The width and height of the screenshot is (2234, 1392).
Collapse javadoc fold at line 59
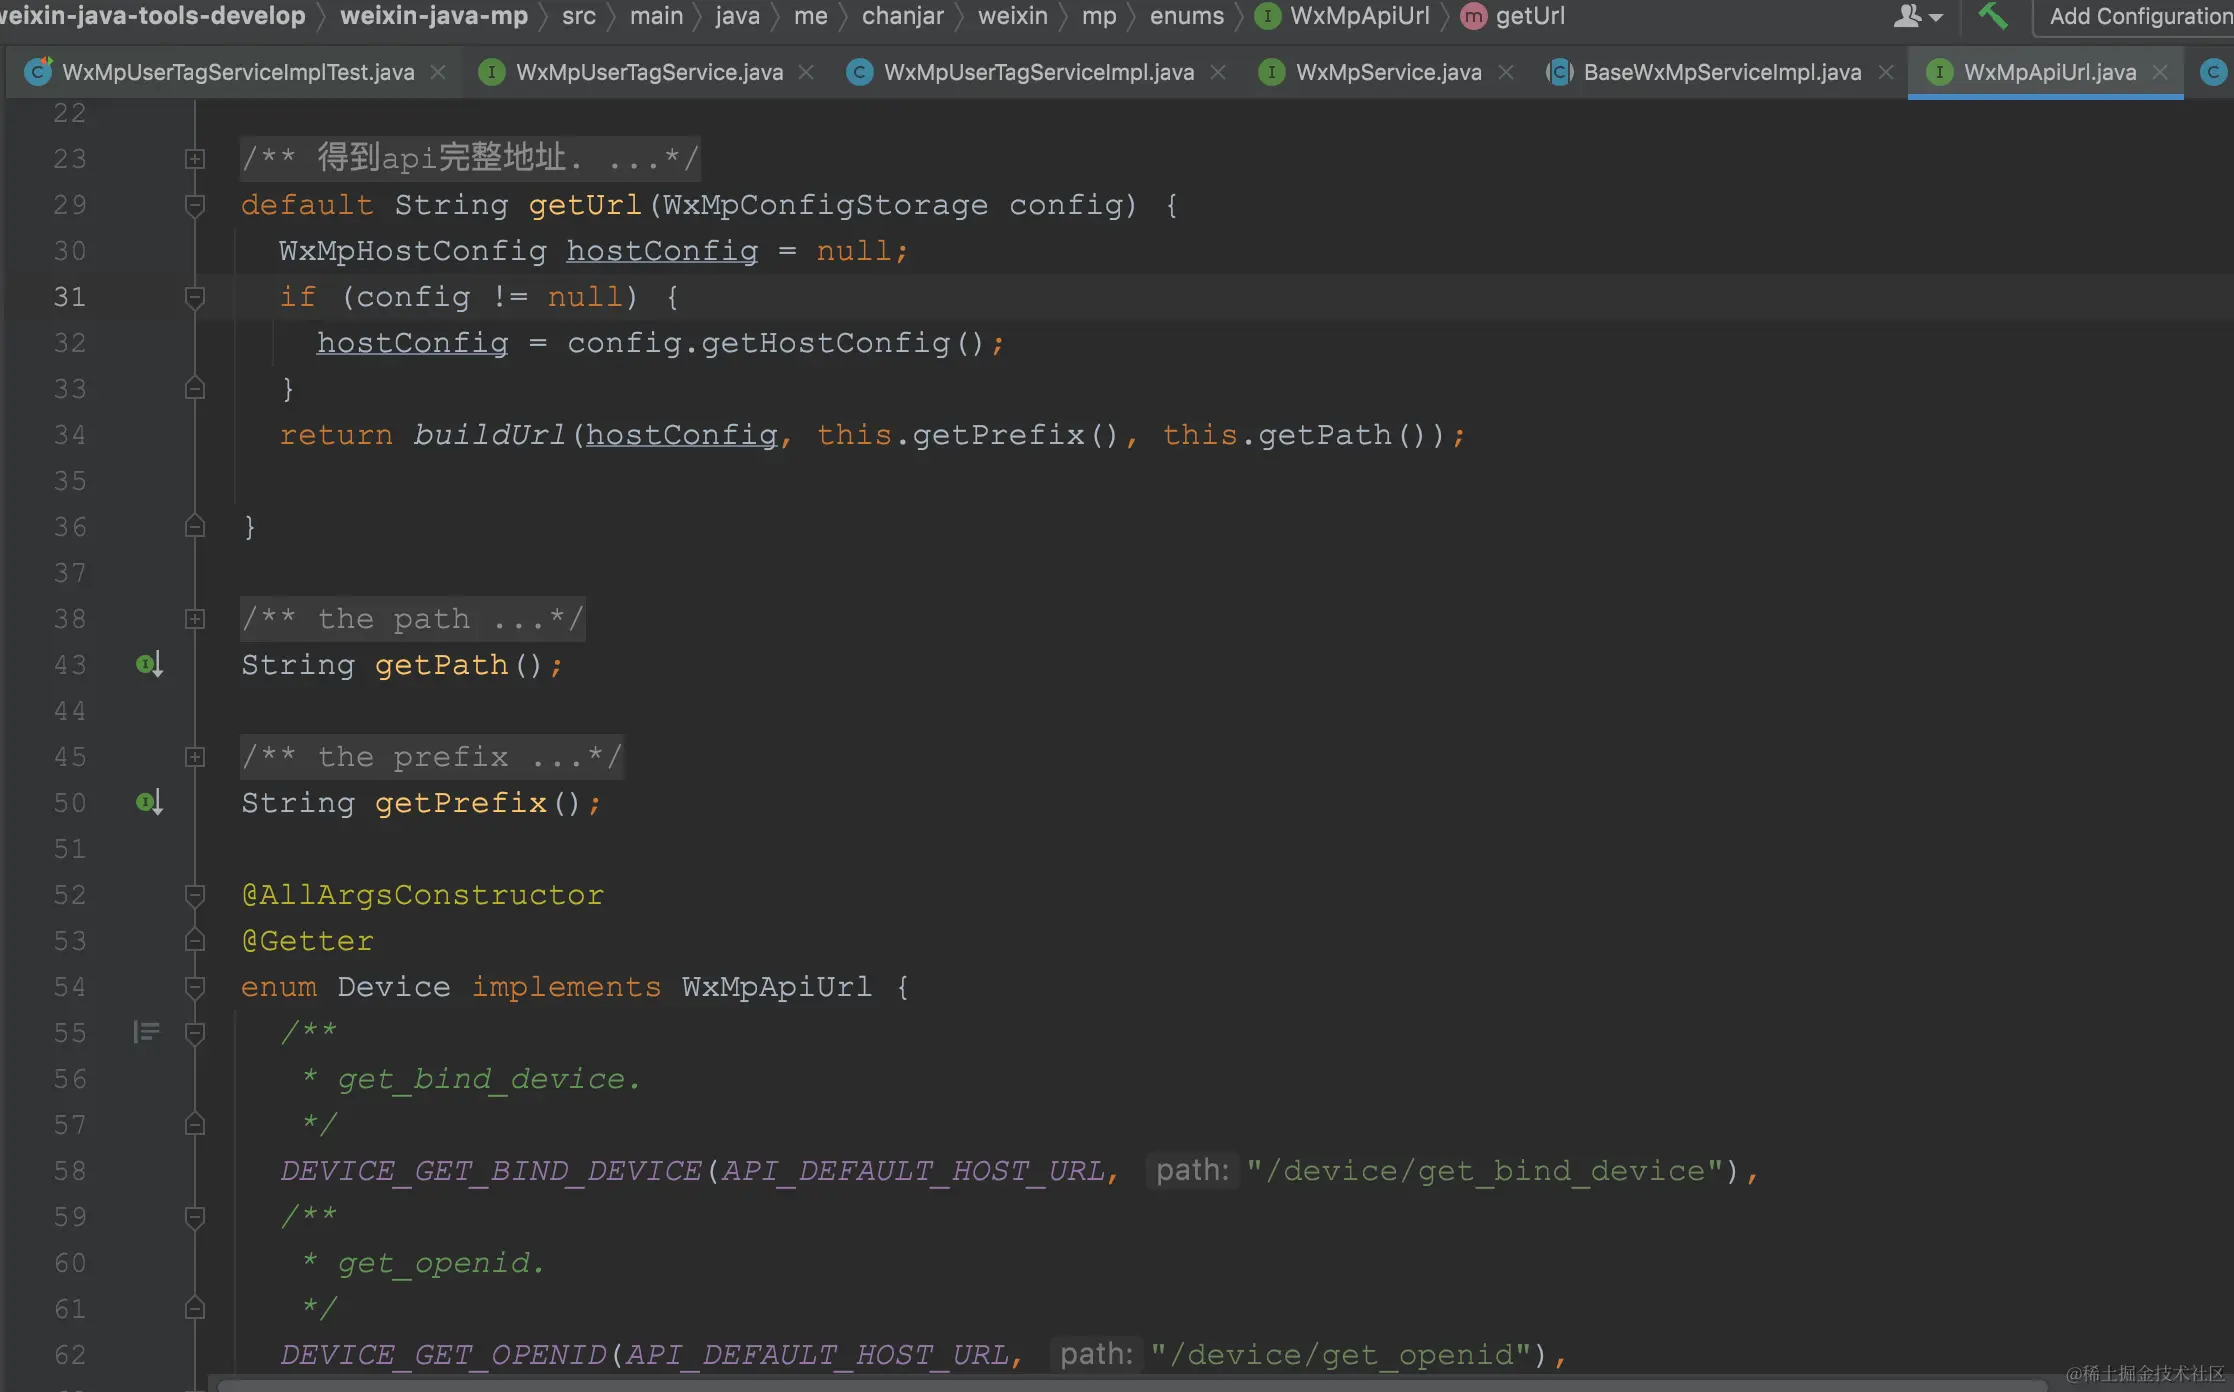pyautogui.click(x=195, y=1217)
